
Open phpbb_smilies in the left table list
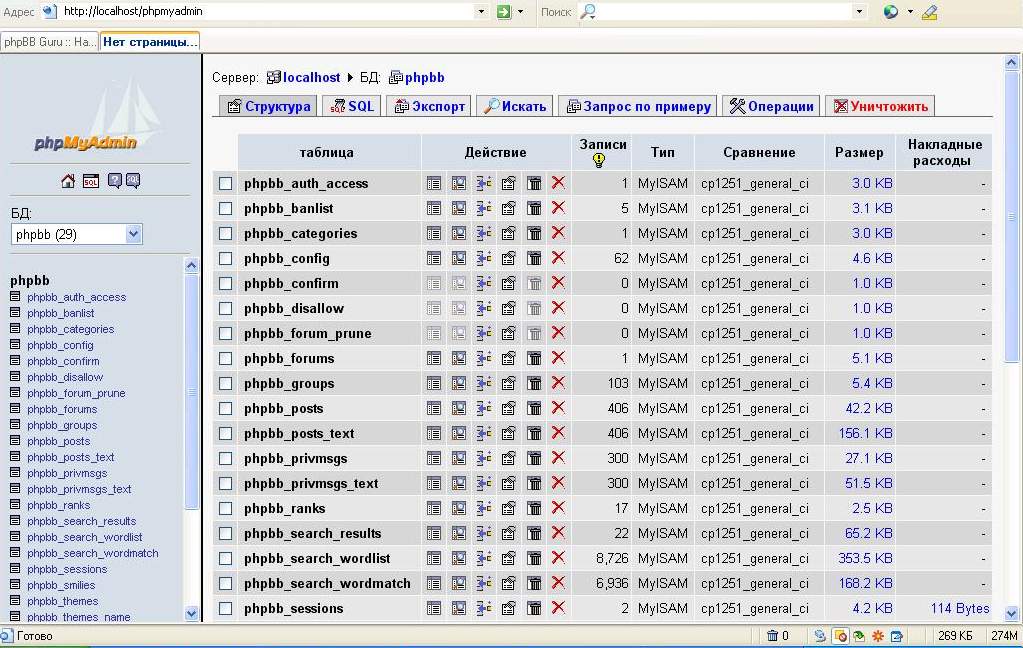61,585
